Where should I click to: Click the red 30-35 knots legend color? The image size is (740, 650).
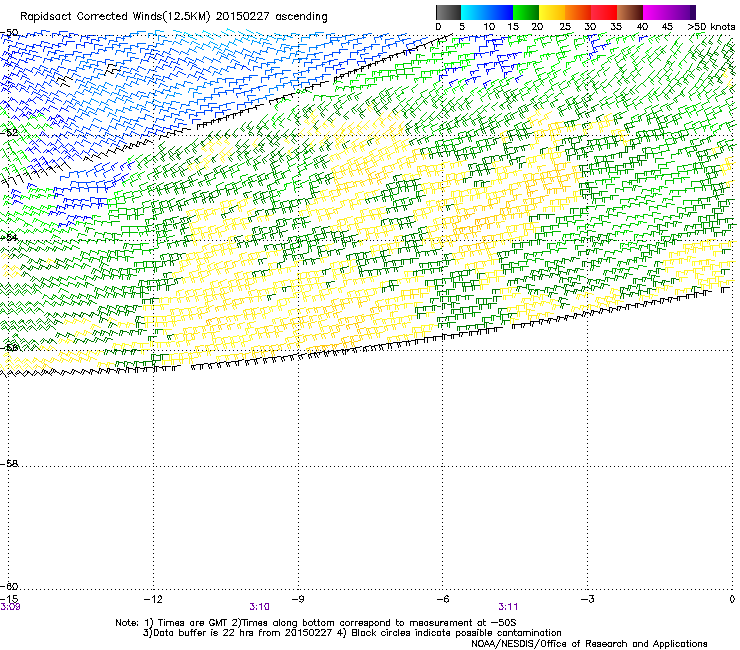pos(604,12)
